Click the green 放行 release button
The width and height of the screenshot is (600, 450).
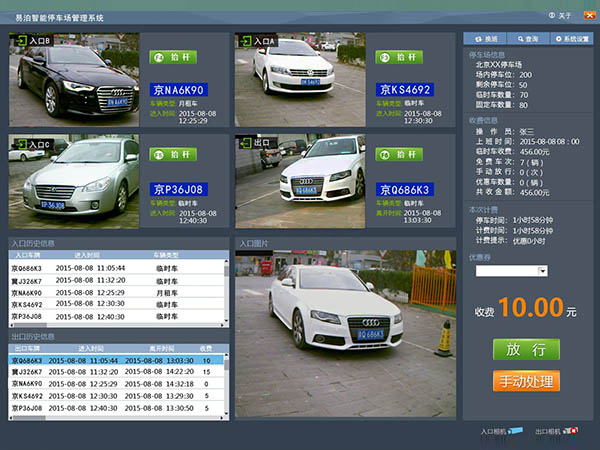[x=526, y=349]
